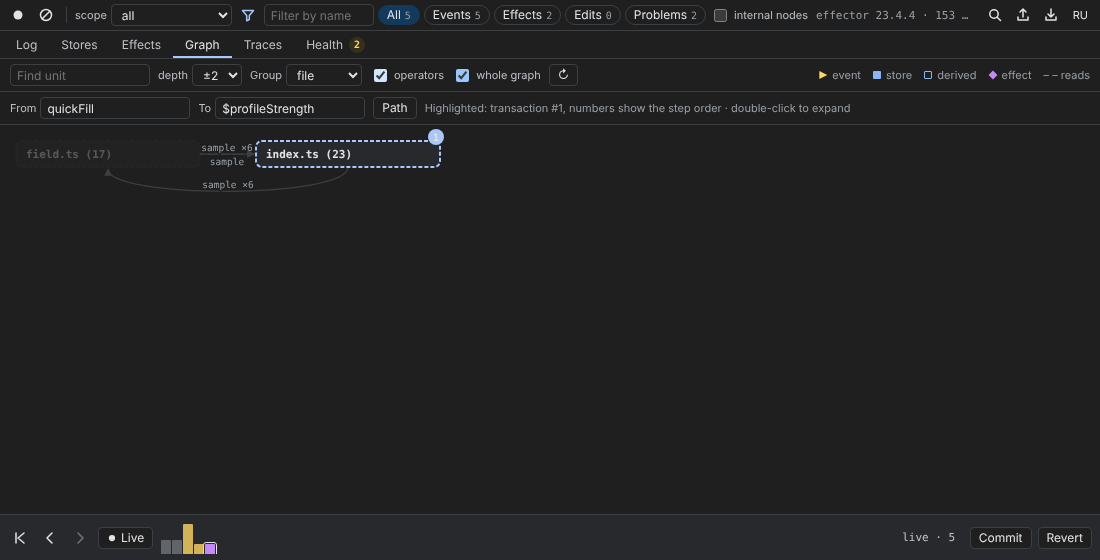Focus the Filter by name field
Image resolution: width=1100 pixels, height=560 pixels.
[318, 15]
